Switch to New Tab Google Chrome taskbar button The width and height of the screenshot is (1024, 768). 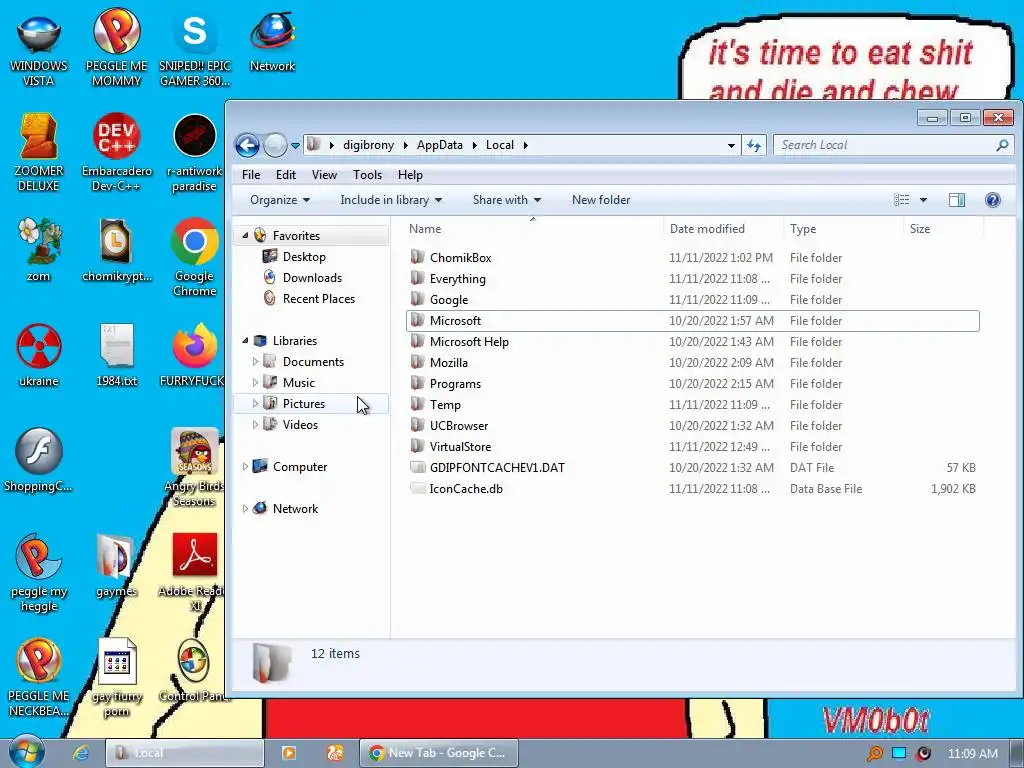coord(438,753)
